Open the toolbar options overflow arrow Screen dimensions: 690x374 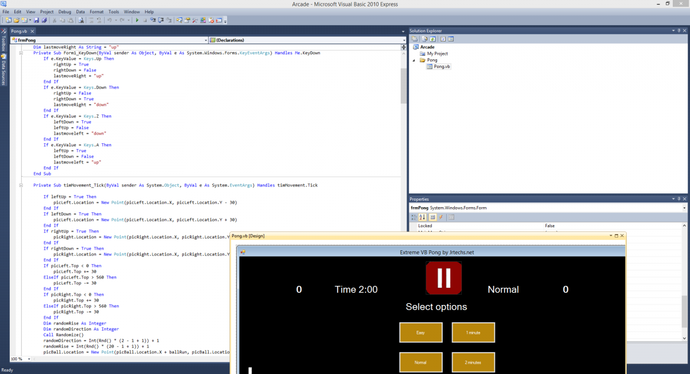[x=225, y=20]
